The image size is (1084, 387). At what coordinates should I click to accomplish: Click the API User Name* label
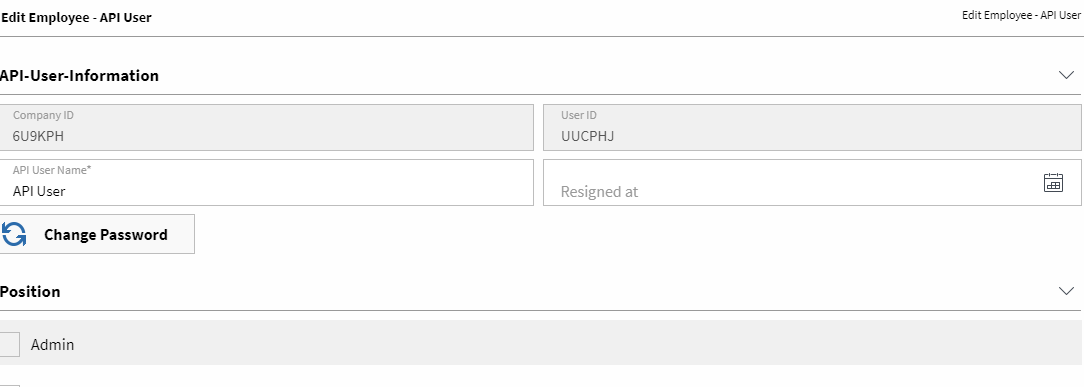click(52, 170)
